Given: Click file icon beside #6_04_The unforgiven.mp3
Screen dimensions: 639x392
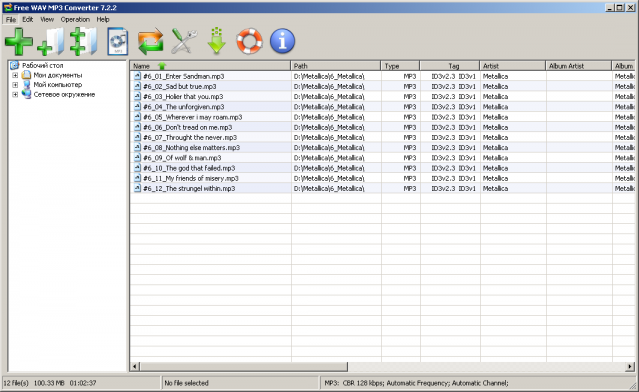Looking at the screenshot, I should tap(137, 107).
